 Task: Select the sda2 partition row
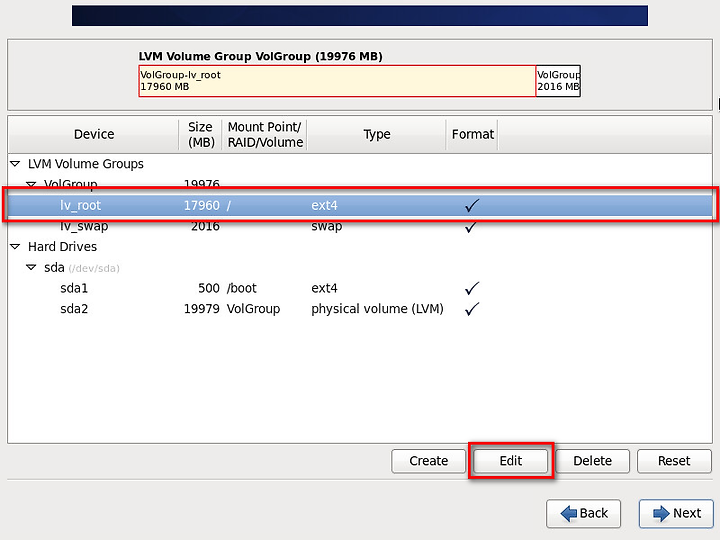(x=360, y=309)
